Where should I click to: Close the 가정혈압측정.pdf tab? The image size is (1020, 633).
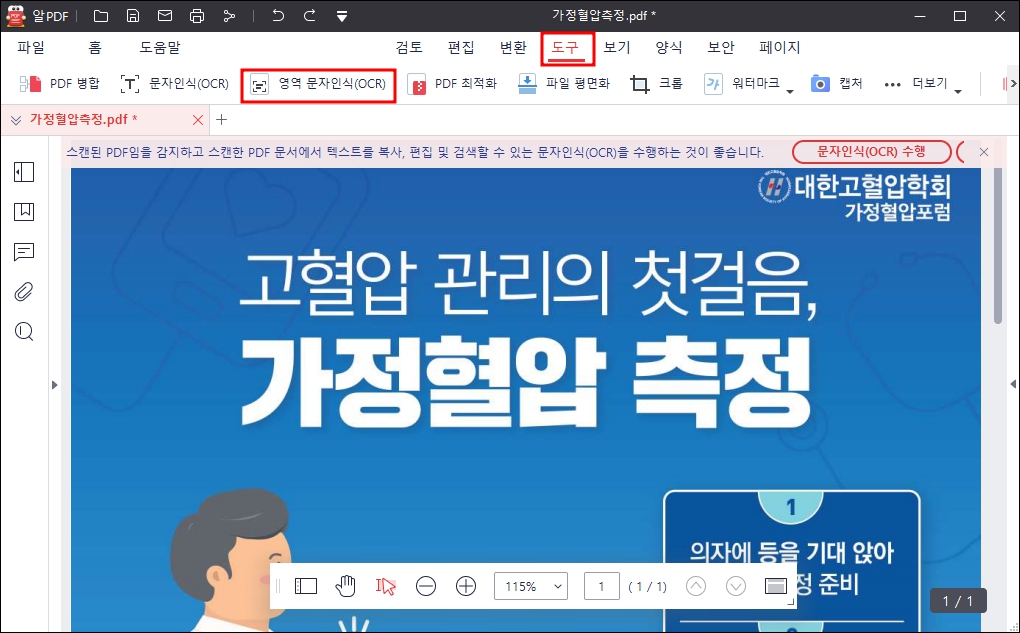pos(198,120)
